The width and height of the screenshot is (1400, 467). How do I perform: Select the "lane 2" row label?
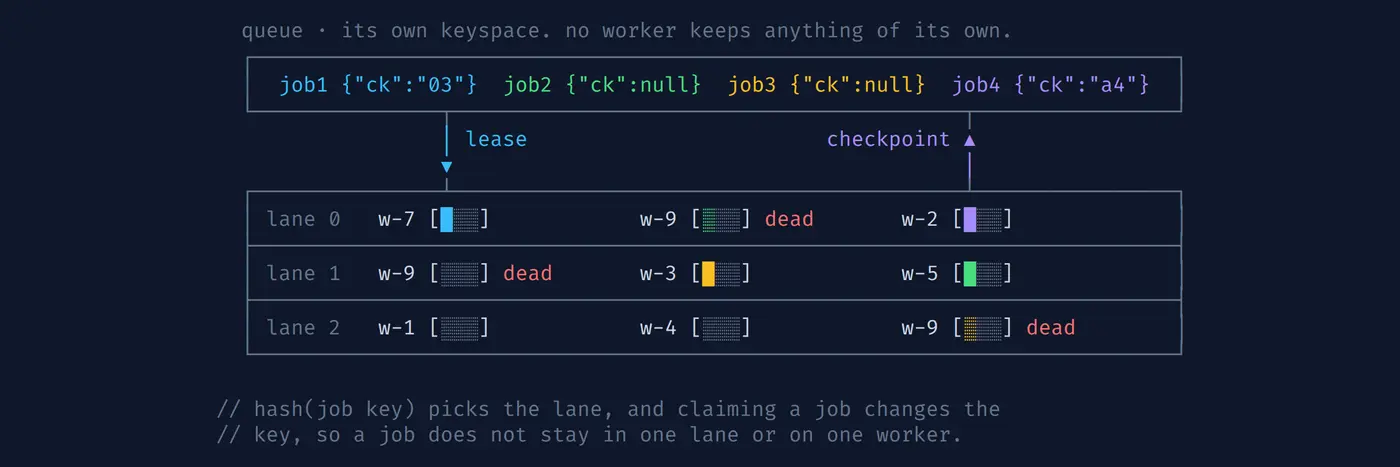click(x=303, y=327)
